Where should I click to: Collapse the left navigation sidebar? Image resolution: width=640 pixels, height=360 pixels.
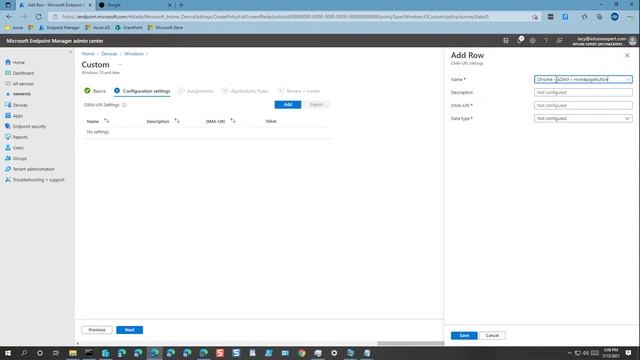pyautogui.click(x=70, y=52)
